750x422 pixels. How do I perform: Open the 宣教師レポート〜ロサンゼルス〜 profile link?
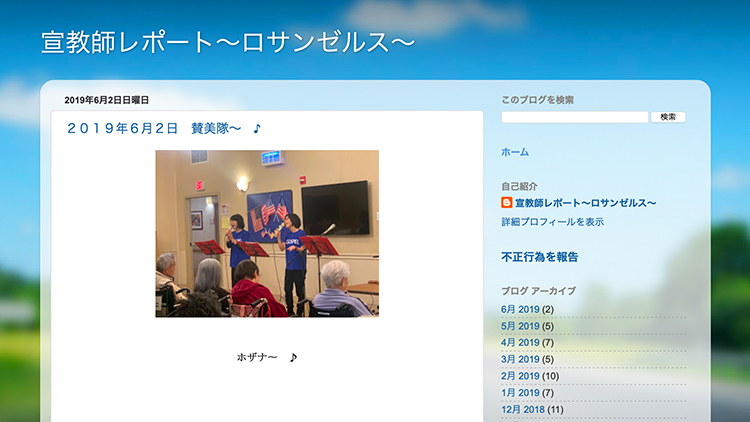point(585,203)
